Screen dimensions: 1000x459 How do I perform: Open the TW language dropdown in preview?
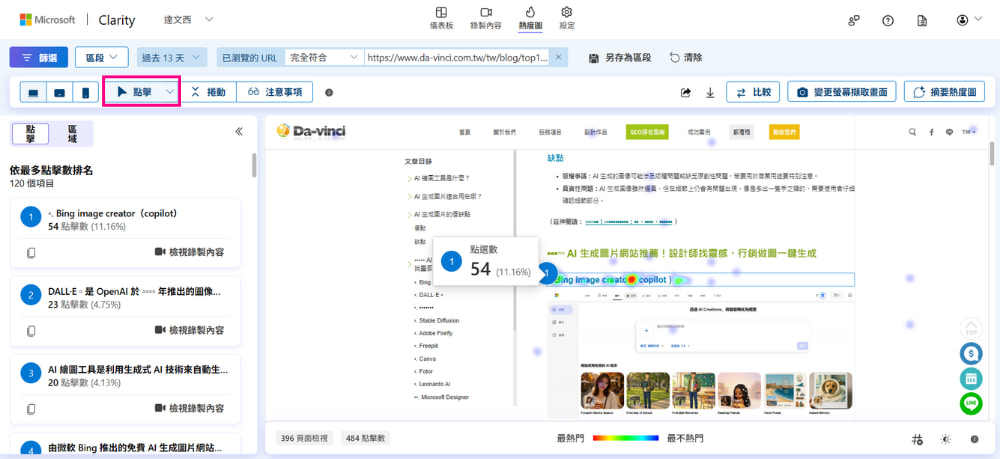969,132
